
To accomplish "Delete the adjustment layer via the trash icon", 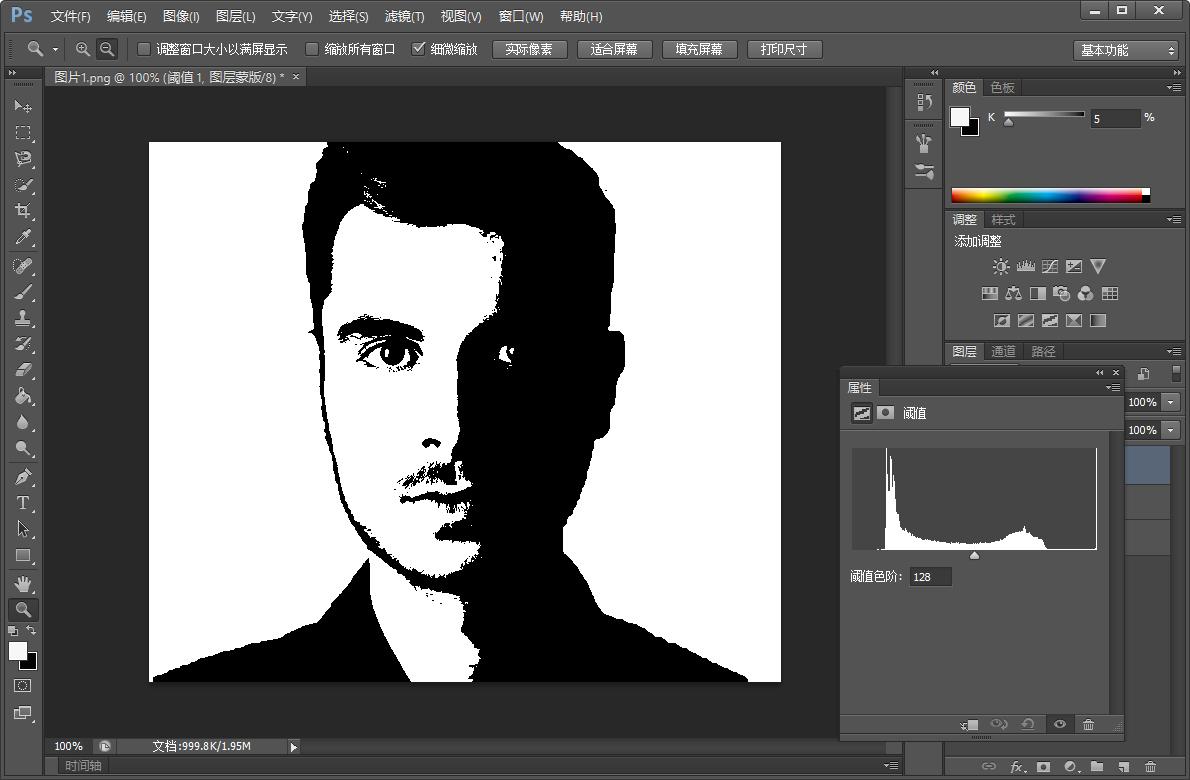I will pyautogui.click(x=1089, y=724).
